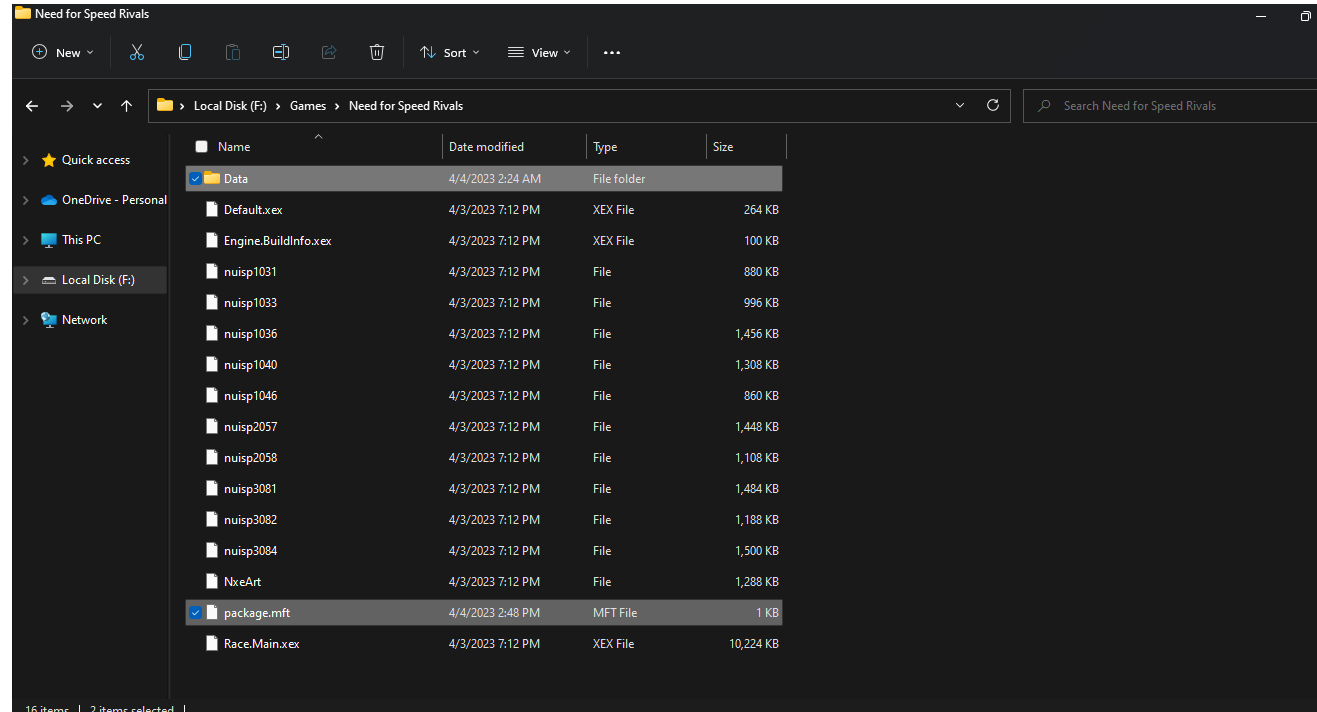Click the Engine.BuildInfo.xex file icon
Image resolution: width=1317 pixels, height=712 pixels.
click(211, 240)
